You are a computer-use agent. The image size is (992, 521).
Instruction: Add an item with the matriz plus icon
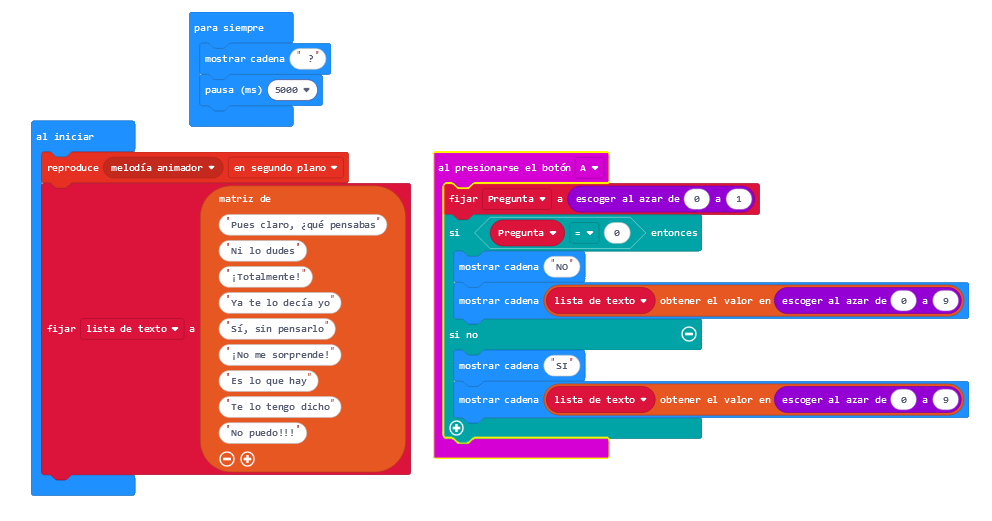point(247,458)
